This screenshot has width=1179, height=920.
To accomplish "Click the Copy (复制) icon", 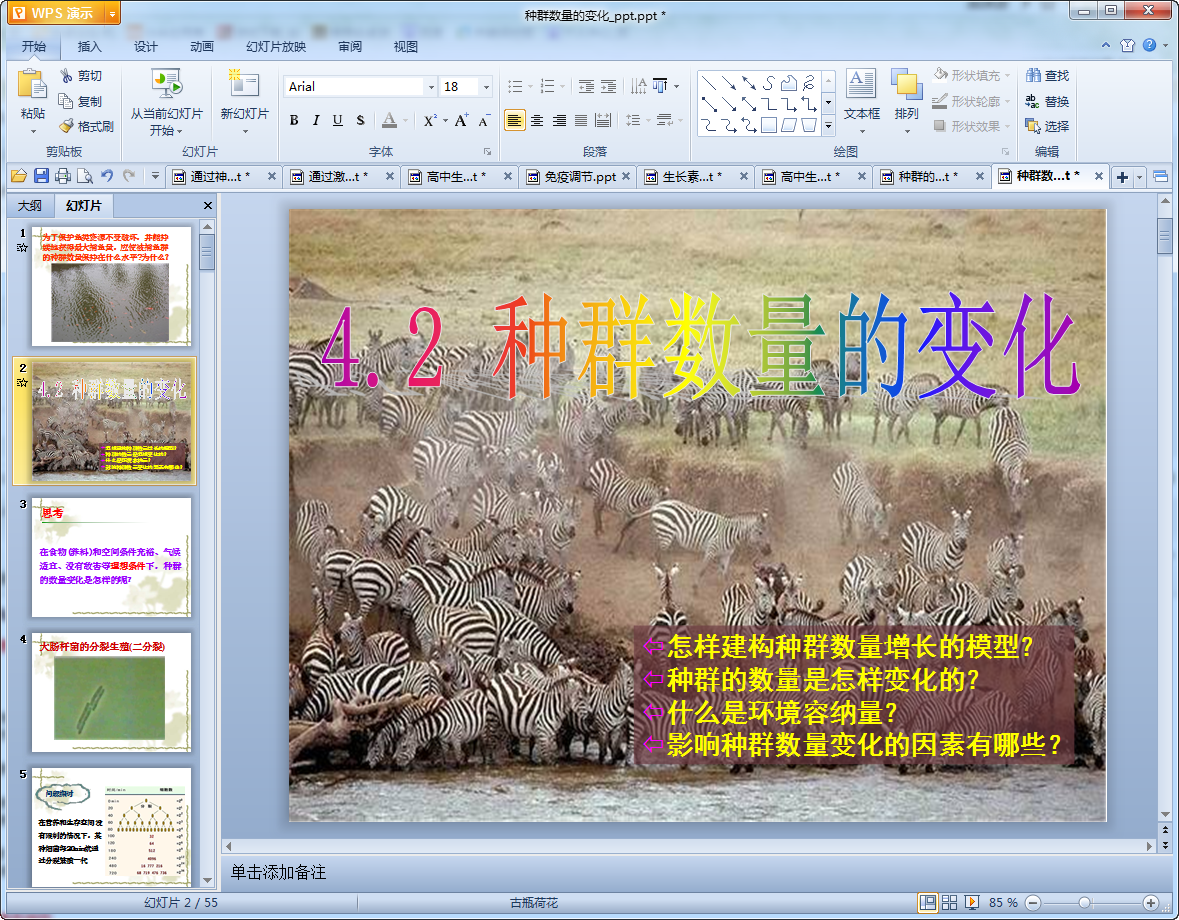I will pyautogui.click(x=66, y=101).
